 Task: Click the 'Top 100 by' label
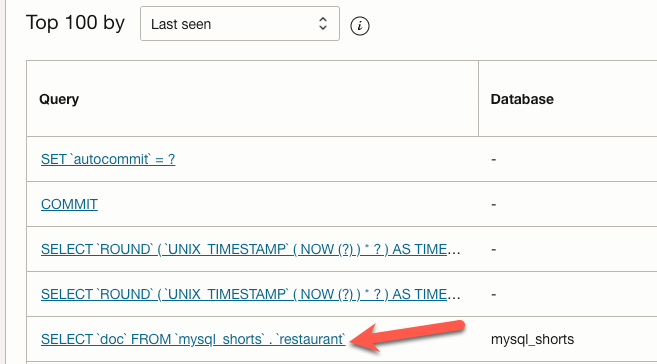click(75, 23)
